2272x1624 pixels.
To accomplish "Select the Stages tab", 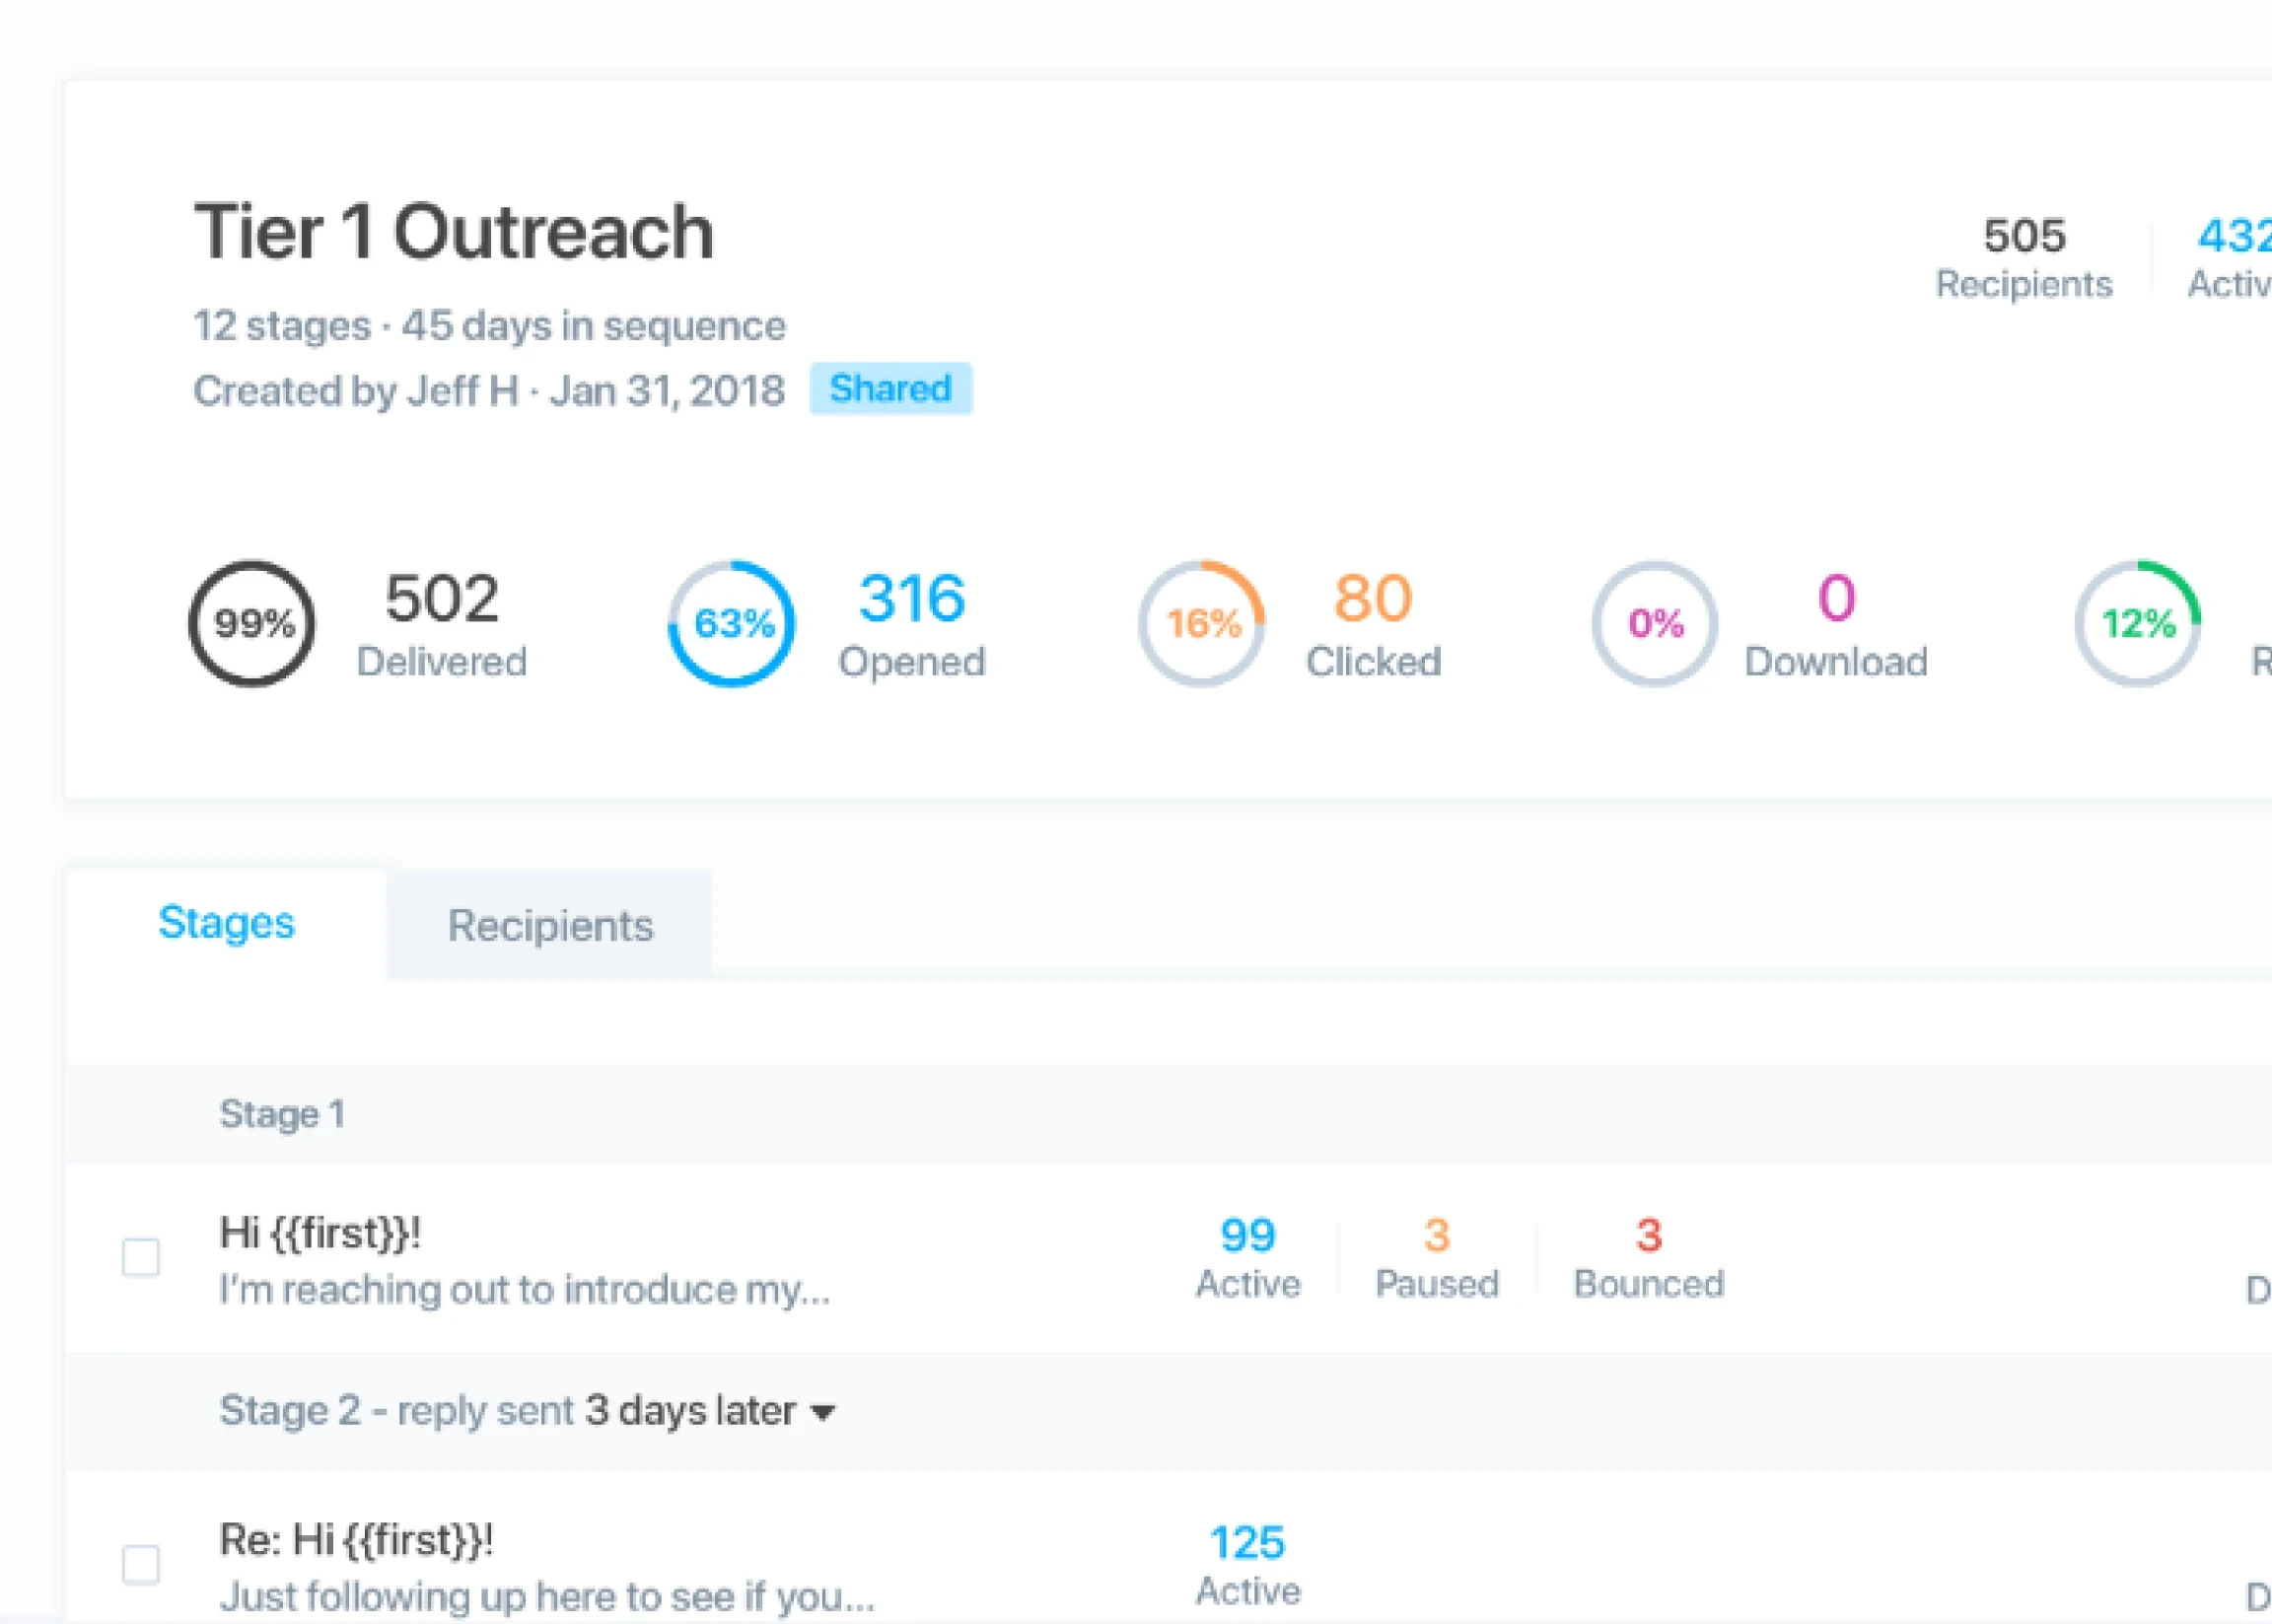I will point(226,923).
